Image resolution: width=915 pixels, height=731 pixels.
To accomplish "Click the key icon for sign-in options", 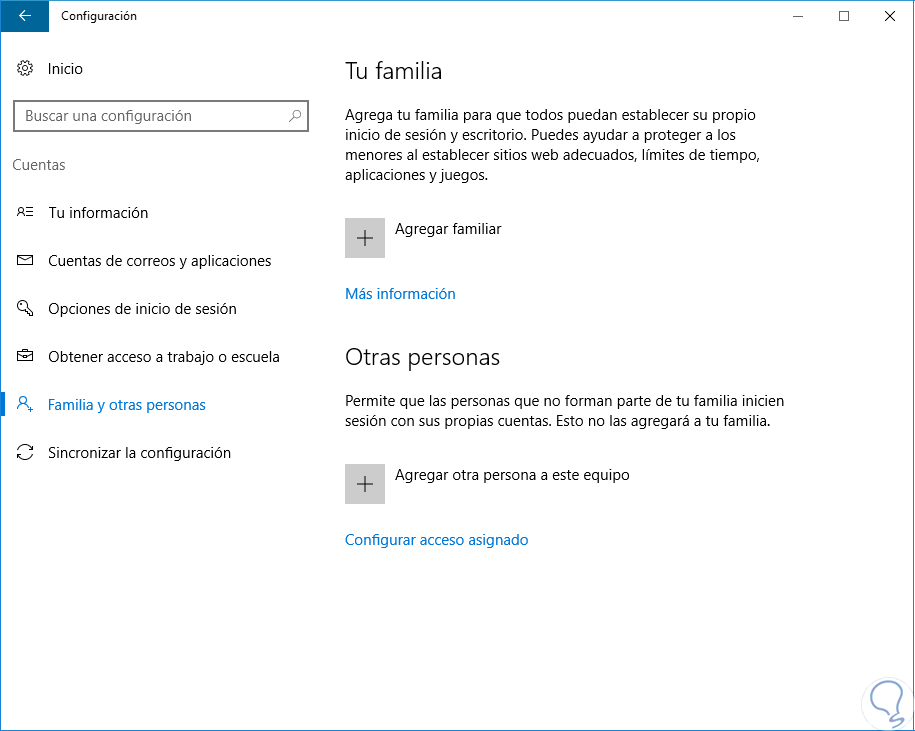I will (x=26, y=309).
